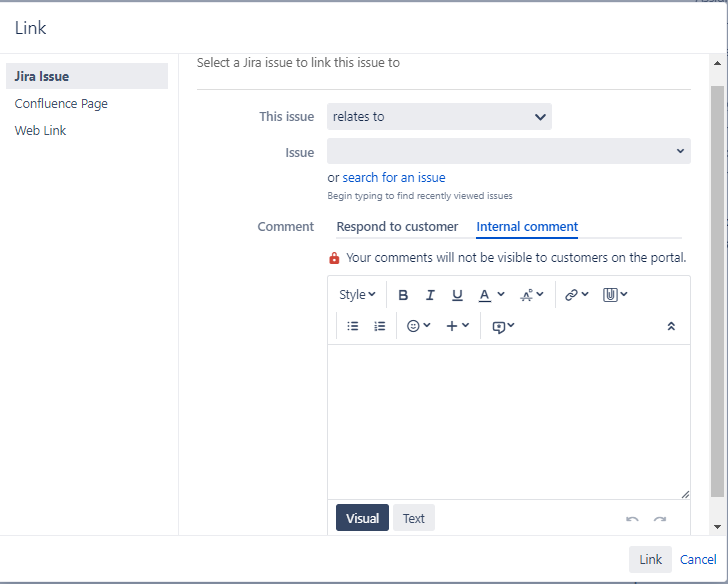Redo edit in comment editor
The image size is (728, 584).
(x=660, y=519)
